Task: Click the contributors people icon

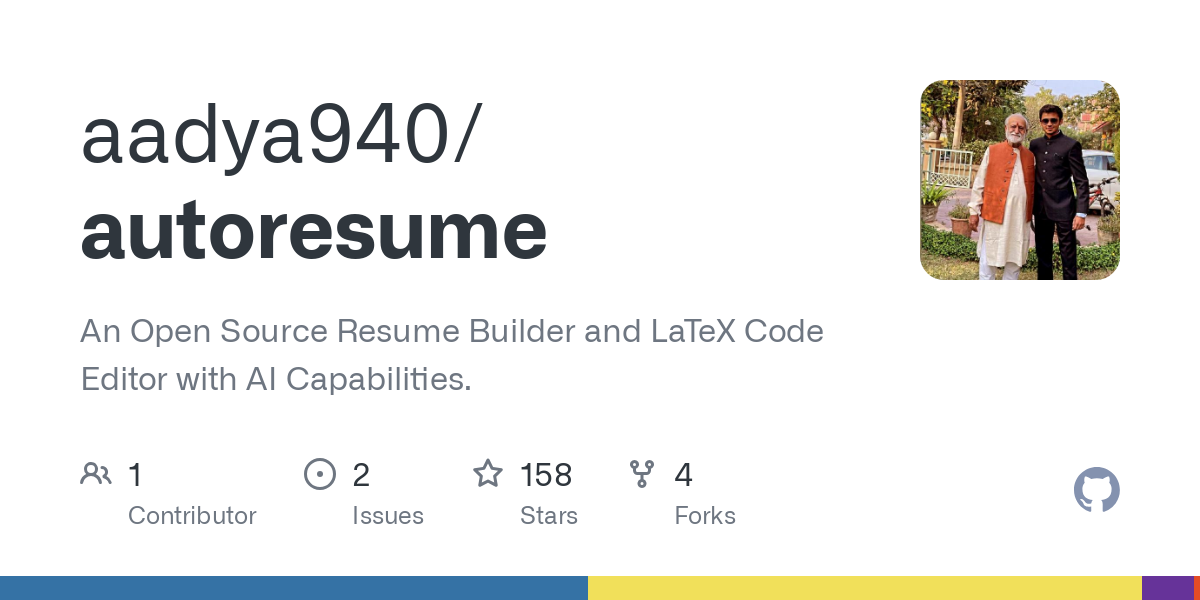Action: [96, 474]
